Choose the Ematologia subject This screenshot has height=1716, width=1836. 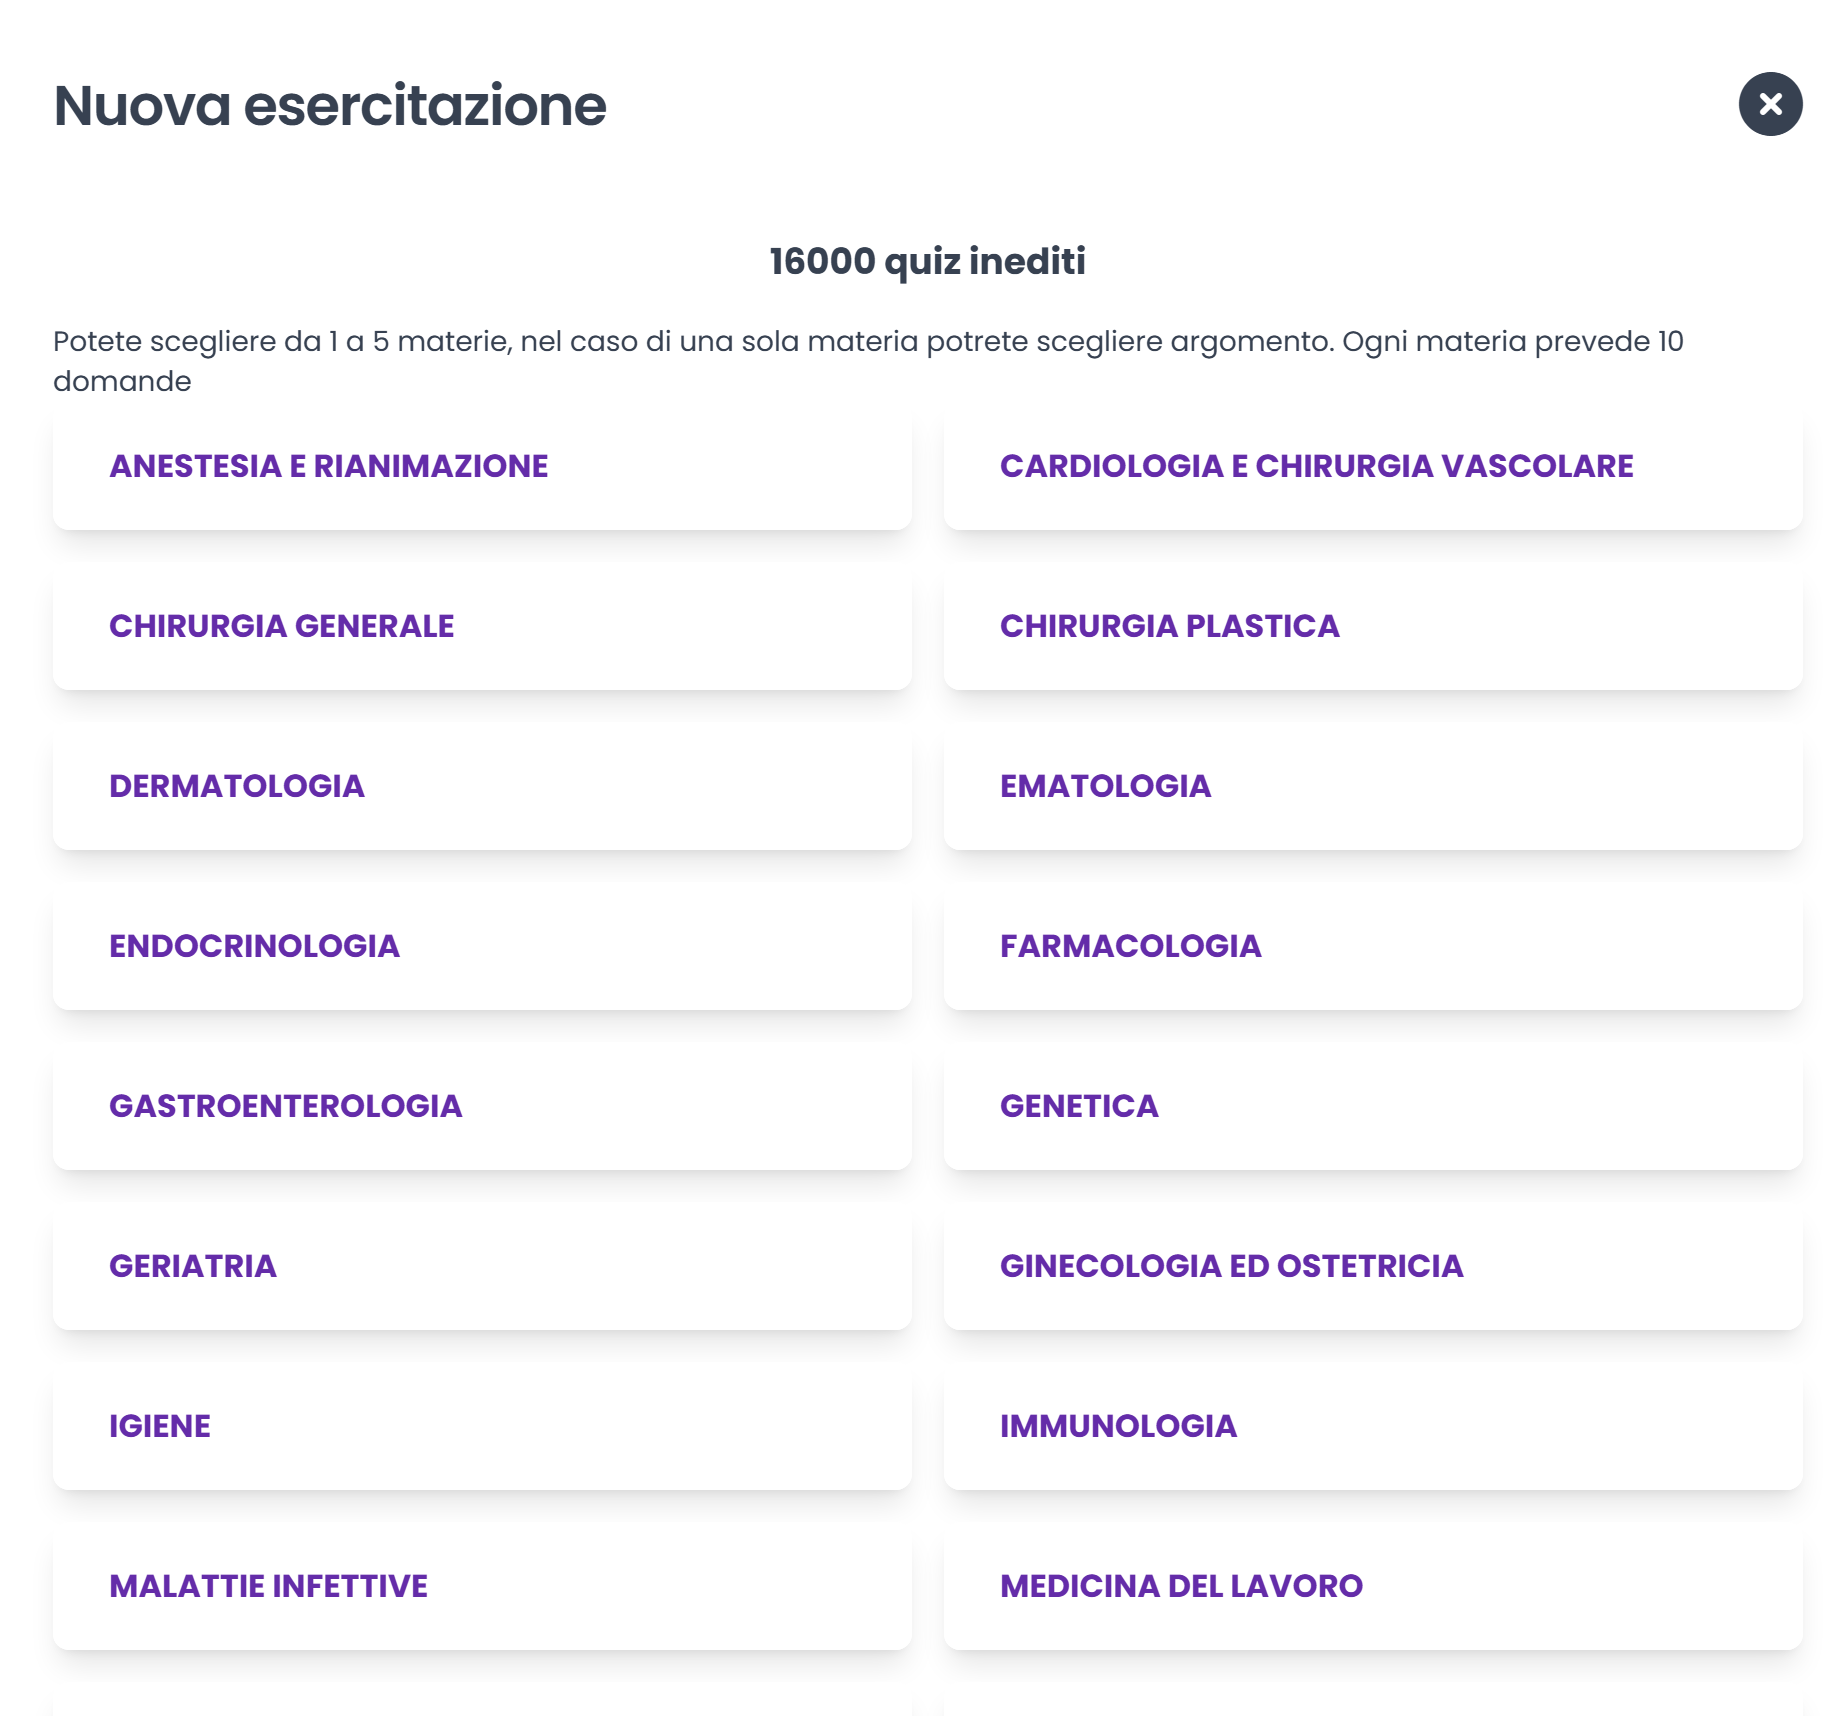pyautogui.click(x=1372, y=787)
